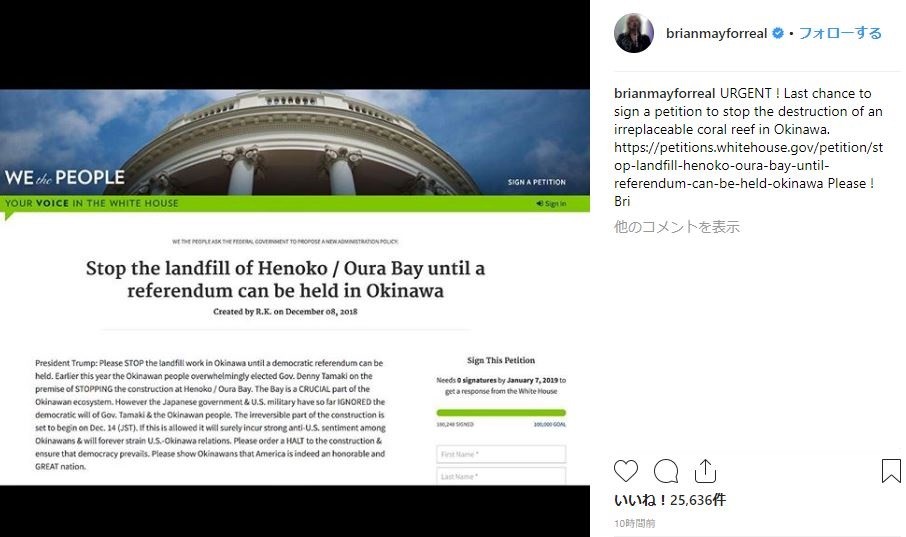Click the First Name input field
Screen dimensions: 906x537
(501, 454)
